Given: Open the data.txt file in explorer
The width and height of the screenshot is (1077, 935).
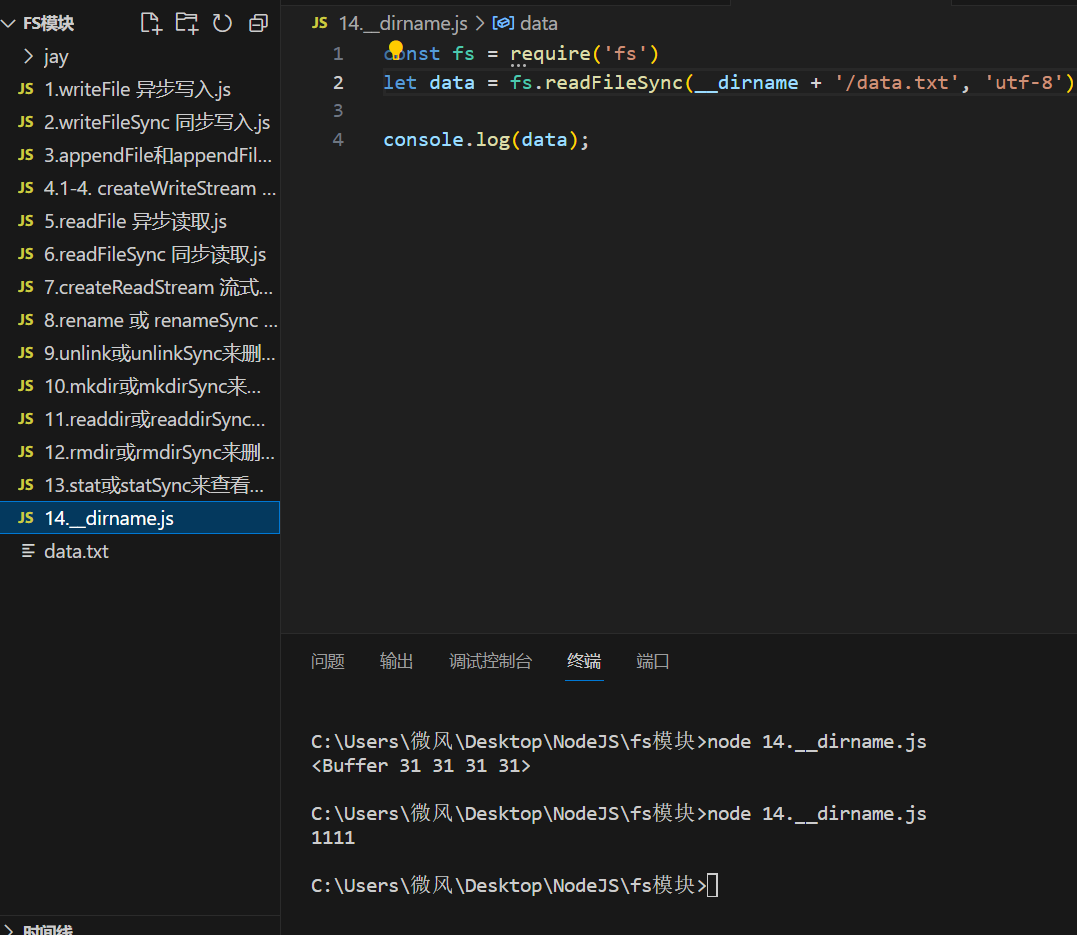Looking at the screenshot, I should pos(76,551).
